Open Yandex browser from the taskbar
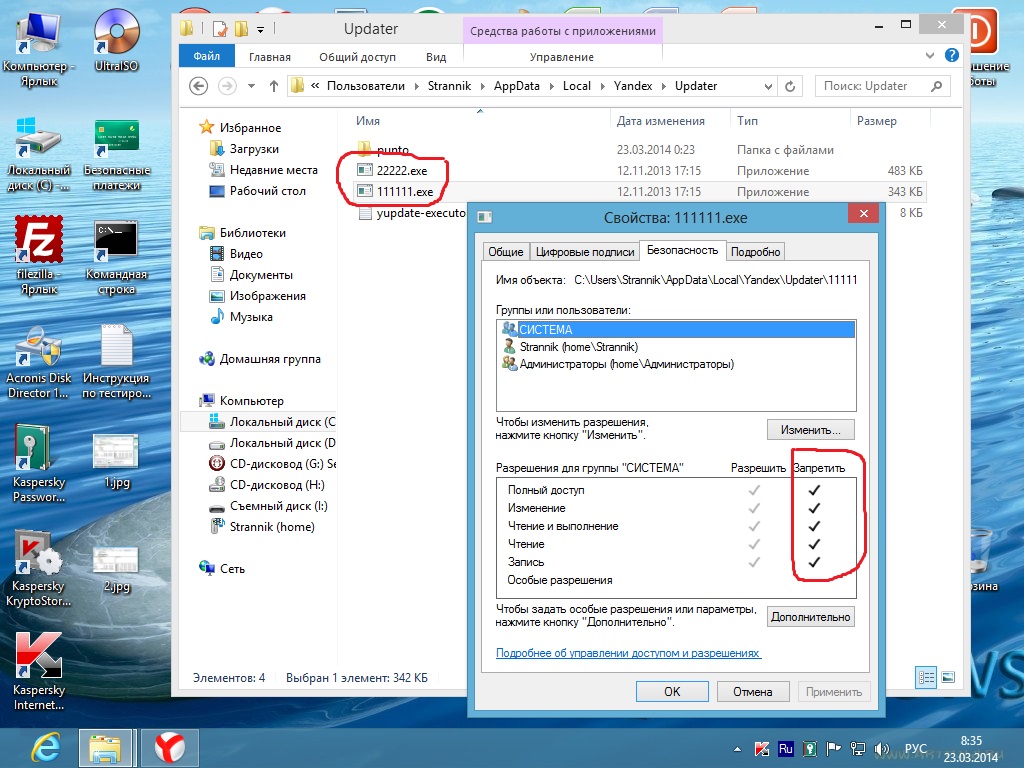Screen dimensions: 1024x768 (169, 746)
